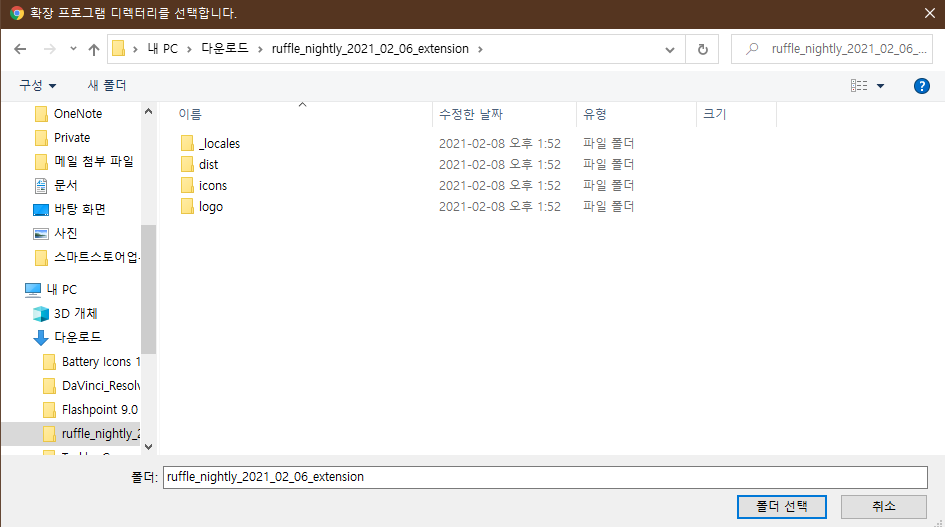Expand chevron after 내 PC in path
This screenshot has width=945, height=527.
(189, 49)
